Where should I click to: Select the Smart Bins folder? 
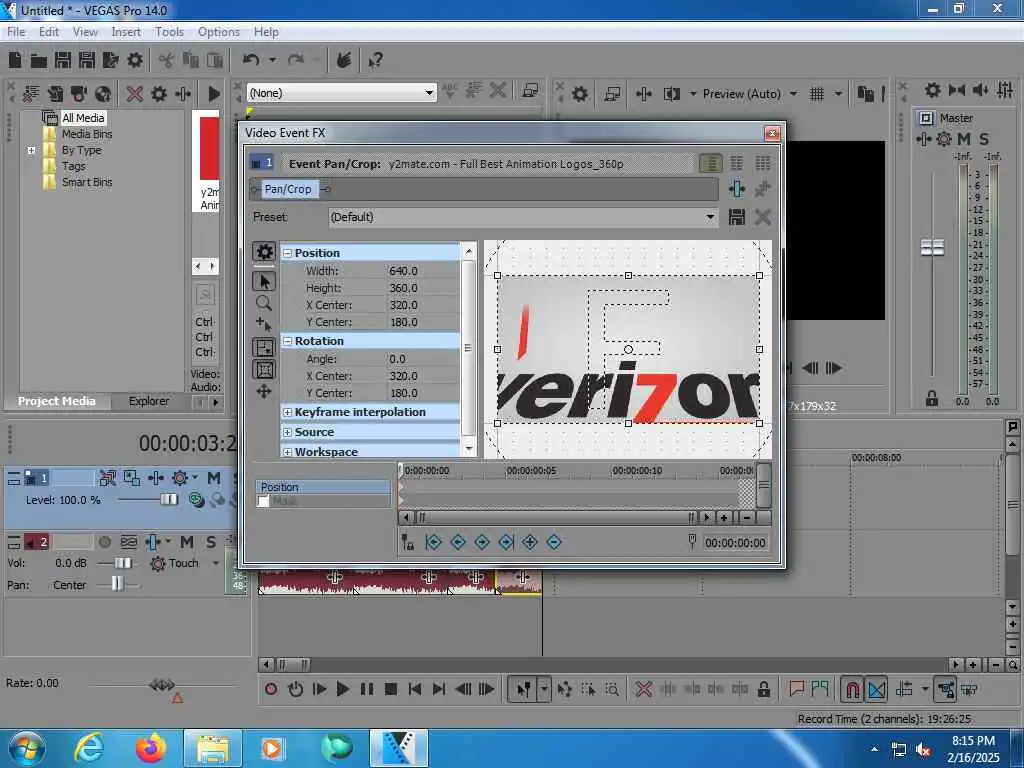pyautogui.click(x=87, y=182)
